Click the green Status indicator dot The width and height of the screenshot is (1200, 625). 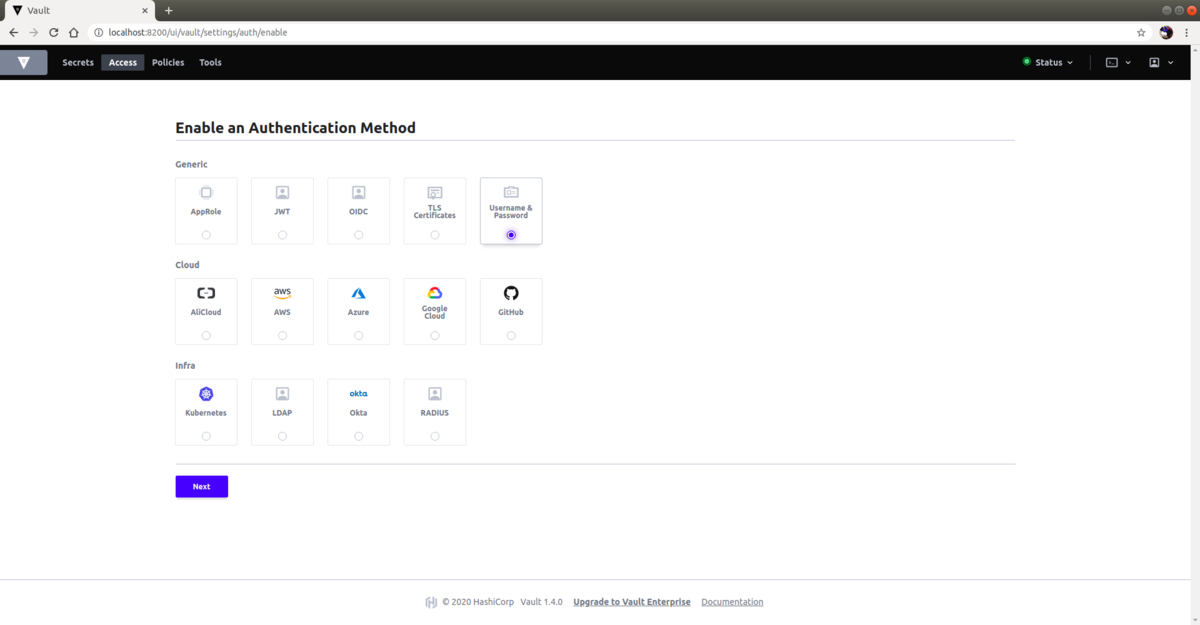[x=1026, y=62]
